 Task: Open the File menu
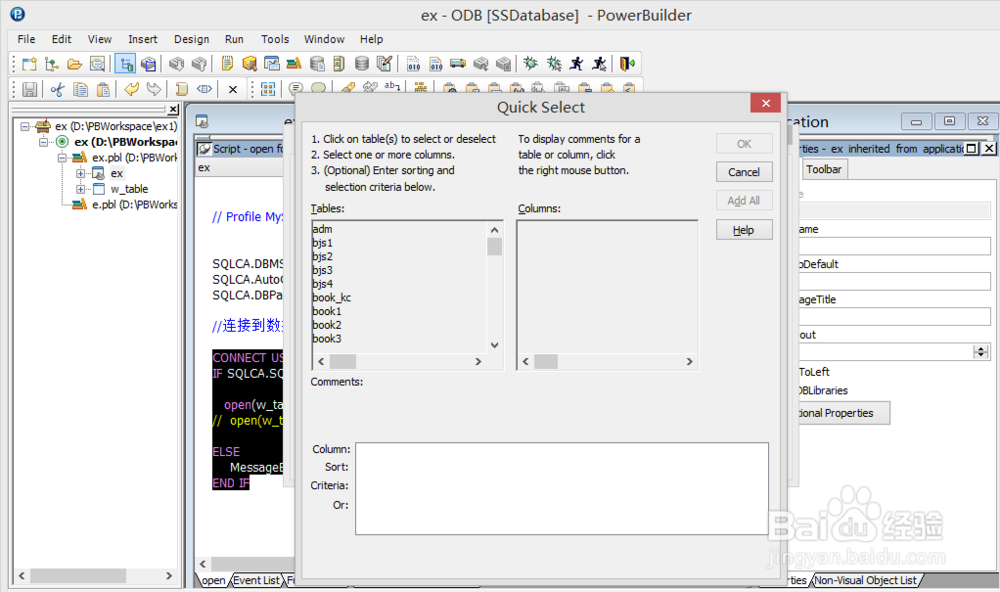[26, 39]
